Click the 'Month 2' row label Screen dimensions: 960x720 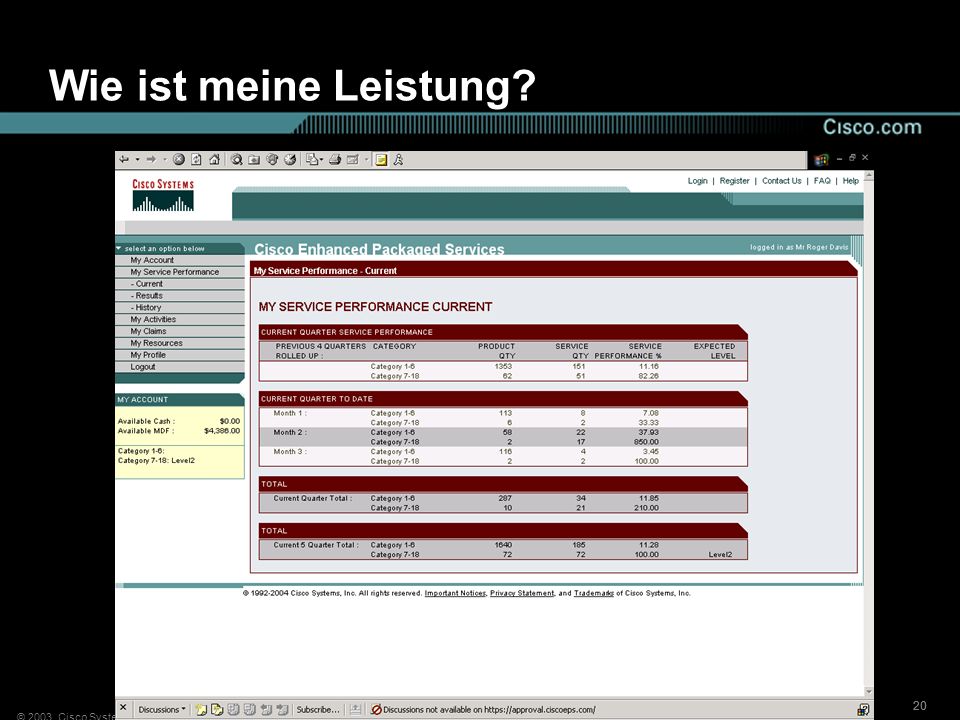click(x=290, y=432)
